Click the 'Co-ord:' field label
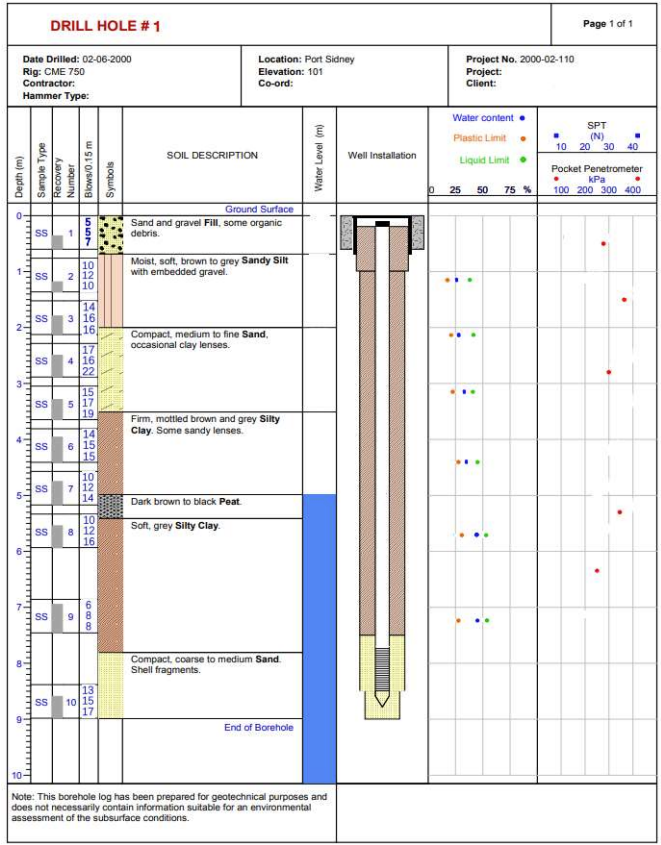Viewport: 661px width, 845px height. pos(276,84)
